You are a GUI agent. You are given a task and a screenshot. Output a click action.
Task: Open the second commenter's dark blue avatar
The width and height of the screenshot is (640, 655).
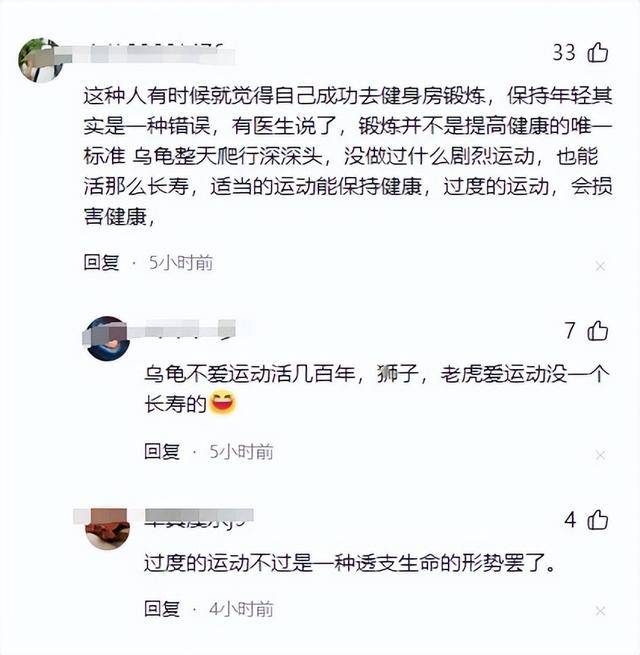pyautogui.click(x=107, y=338)
